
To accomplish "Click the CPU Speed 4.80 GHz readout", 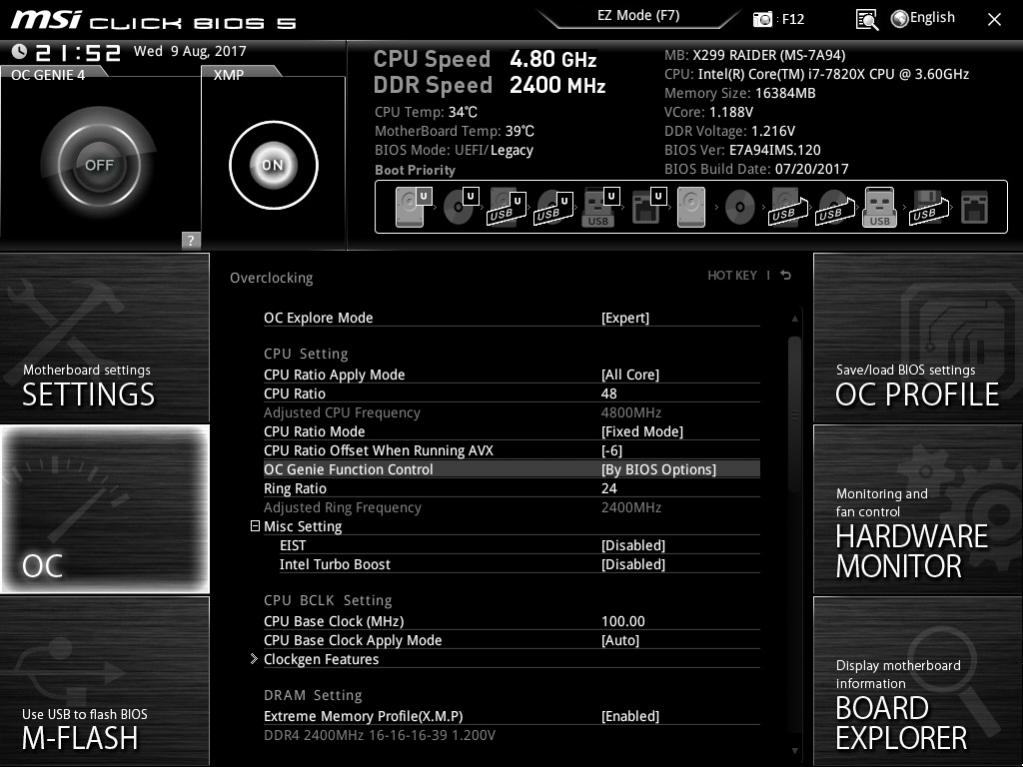I will point(485,59).
